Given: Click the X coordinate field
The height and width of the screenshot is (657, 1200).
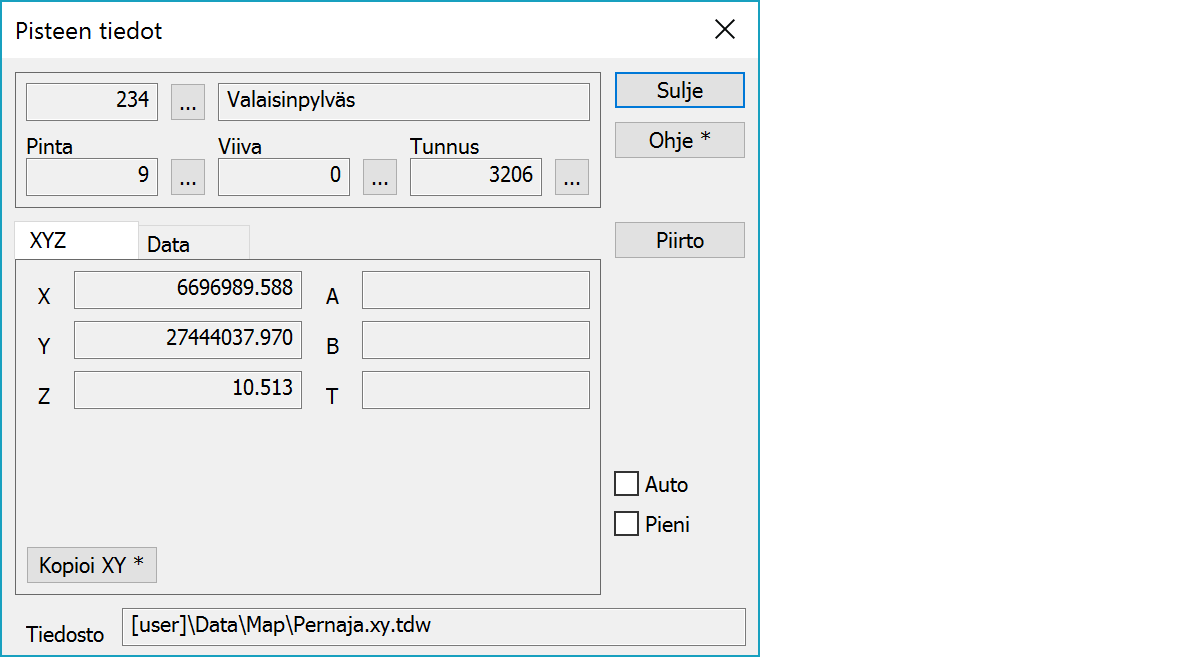Looking at the screenshot, I should tap(188, 290).
